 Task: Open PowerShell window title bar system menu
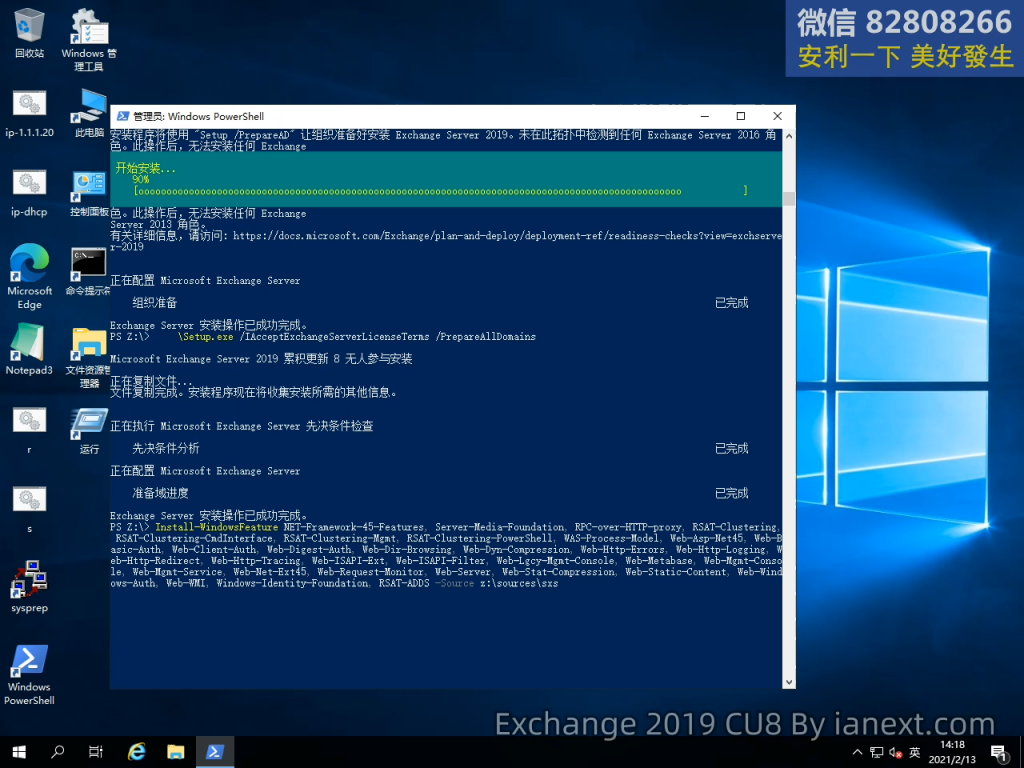[122, 116]
